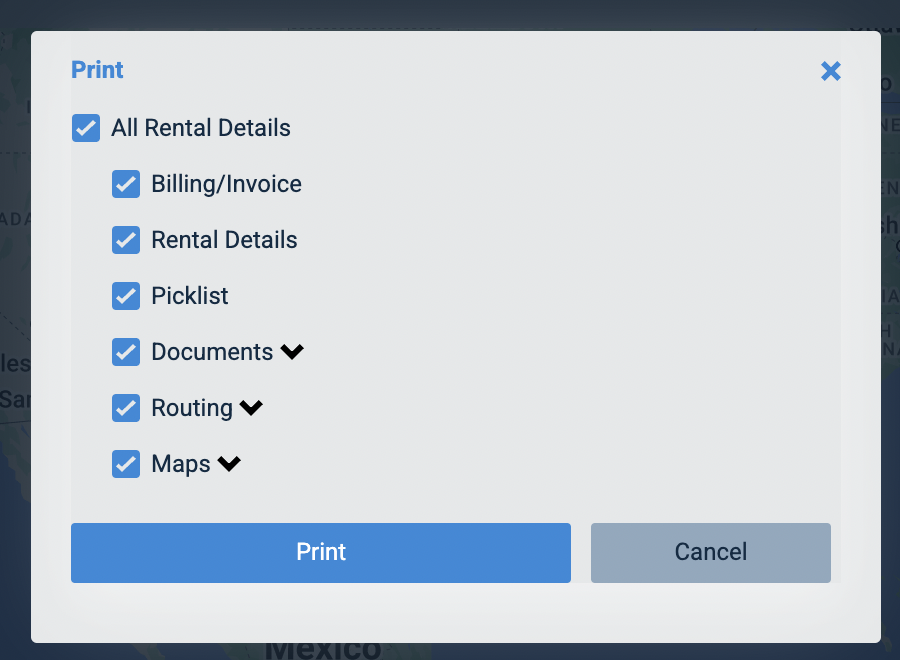Viewport: 900px width, 660px height.
Task: Click the Print dialog title
Action: [97, 70]
